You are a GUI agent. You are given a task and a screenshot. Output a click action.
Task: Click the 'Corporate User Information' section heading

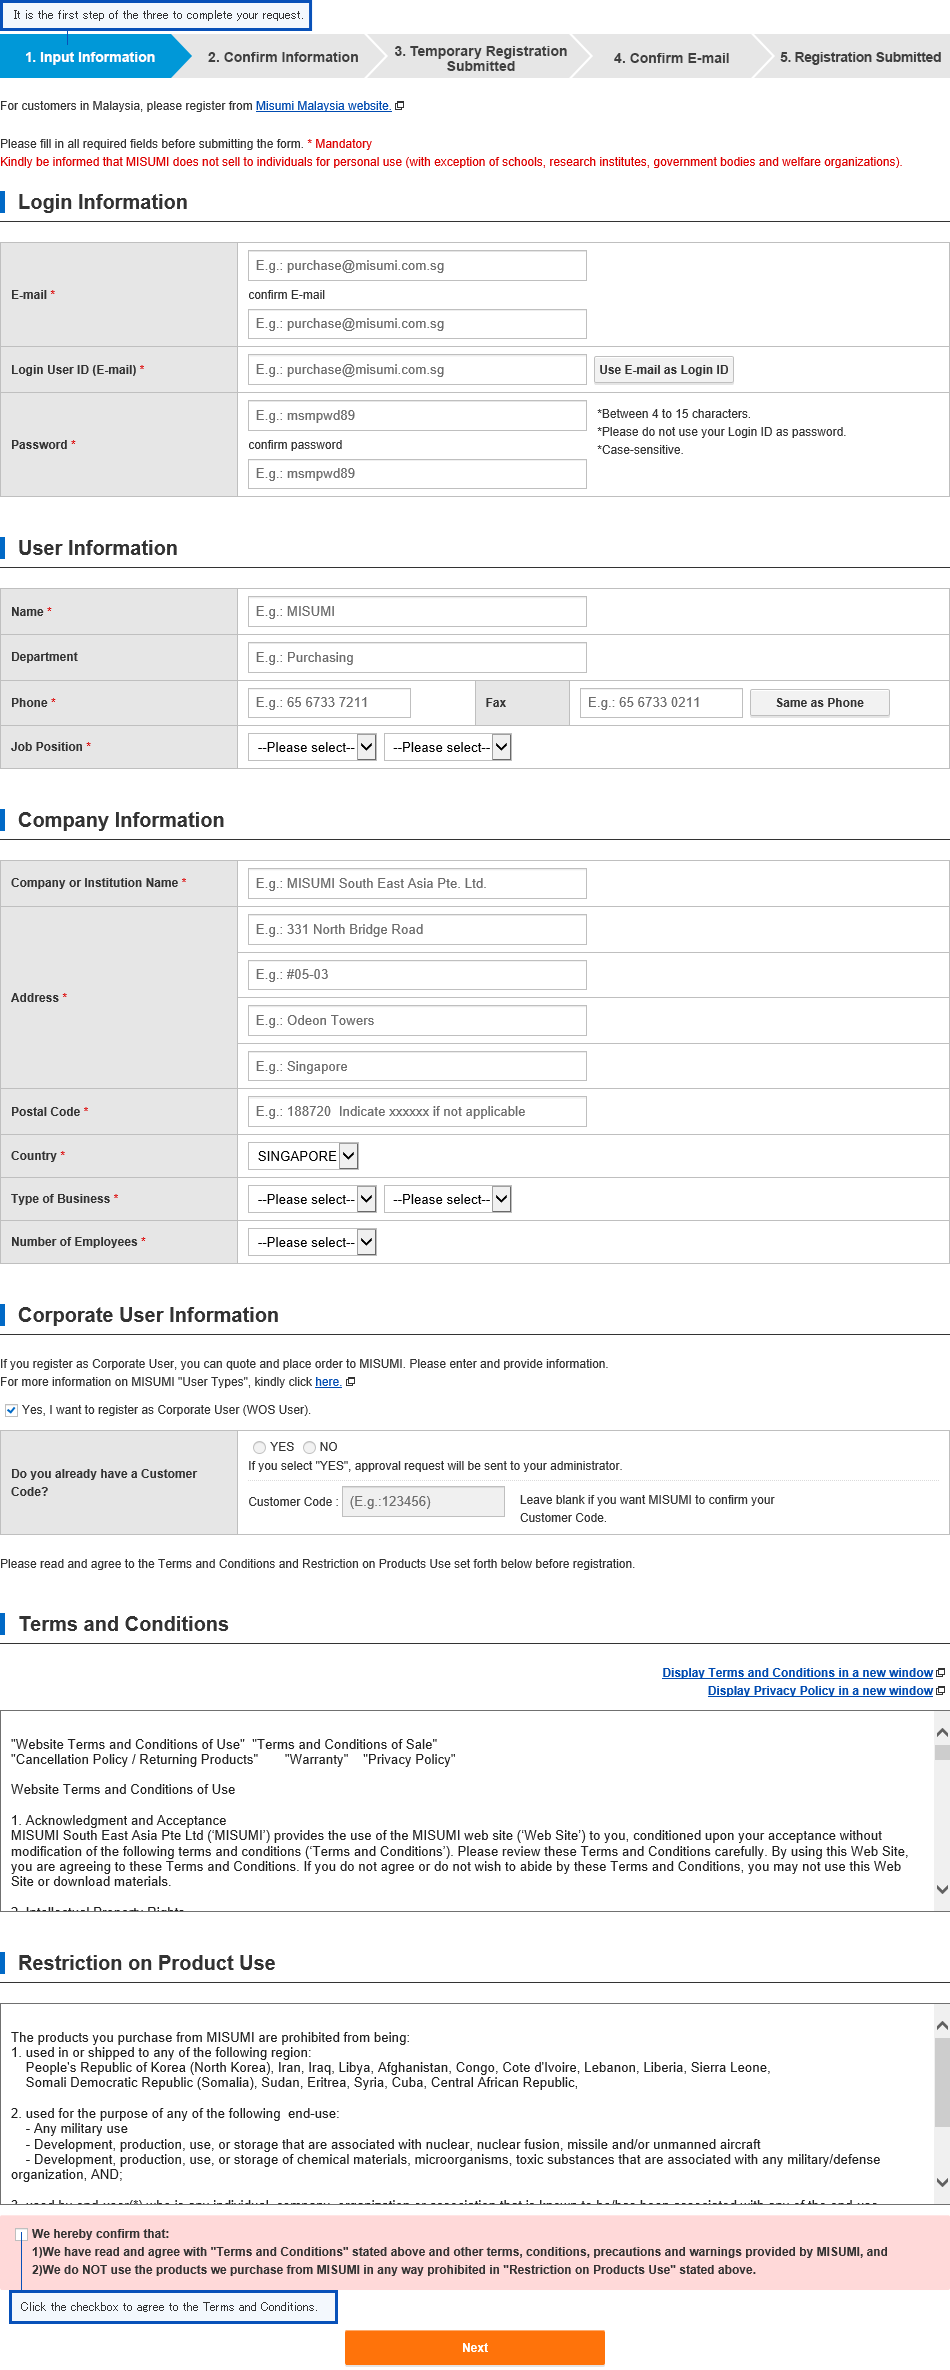point(148,1315)
